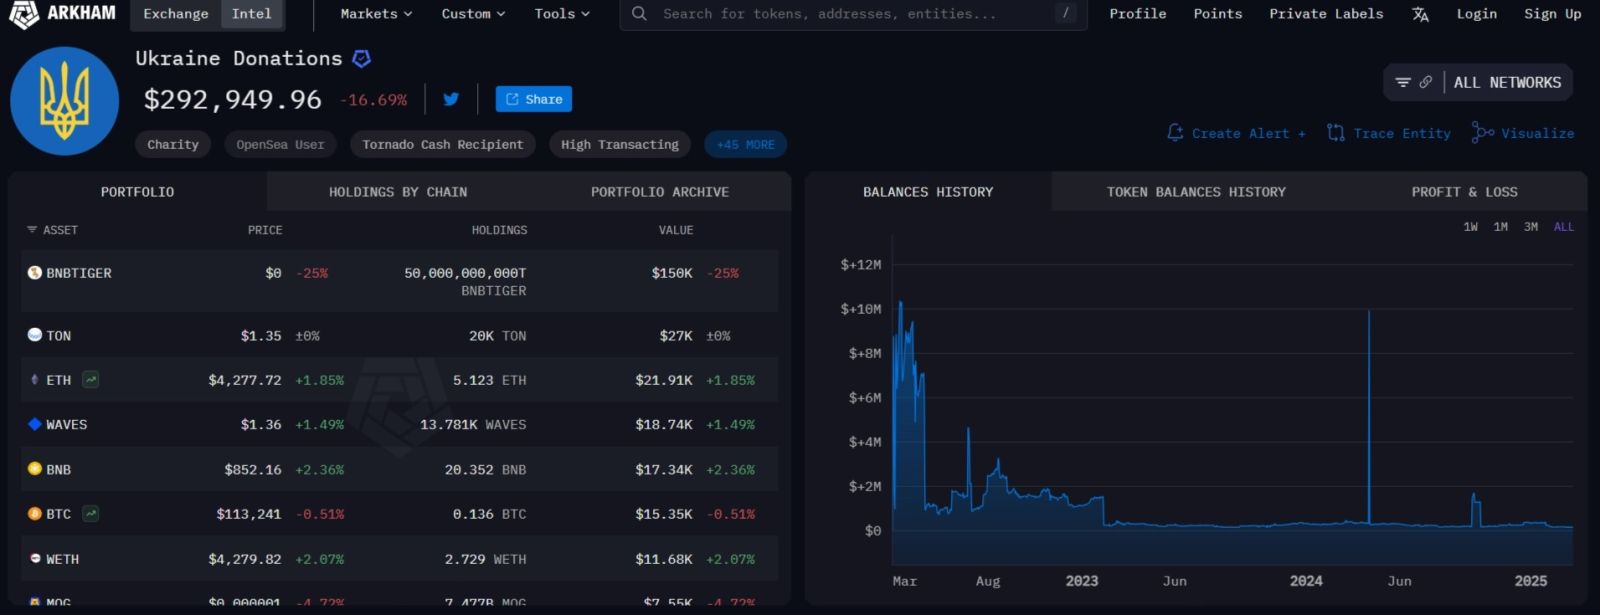Switch to Holdings By Chain tab

coord(398,192)
